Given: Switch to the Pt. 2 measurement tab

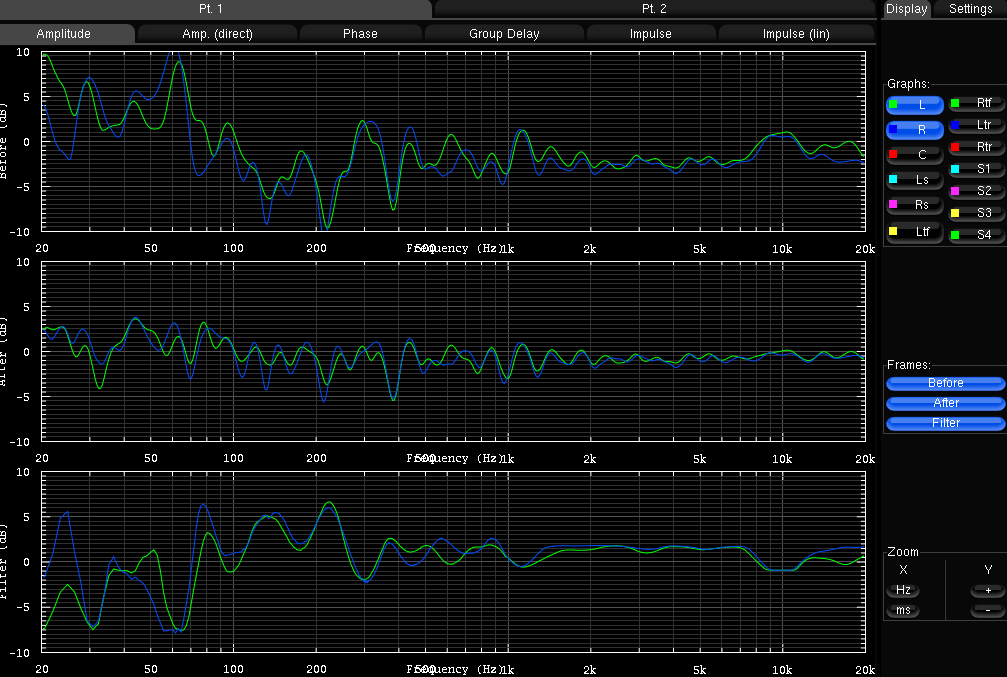Looking at the screenshot, I should (654, 9).
